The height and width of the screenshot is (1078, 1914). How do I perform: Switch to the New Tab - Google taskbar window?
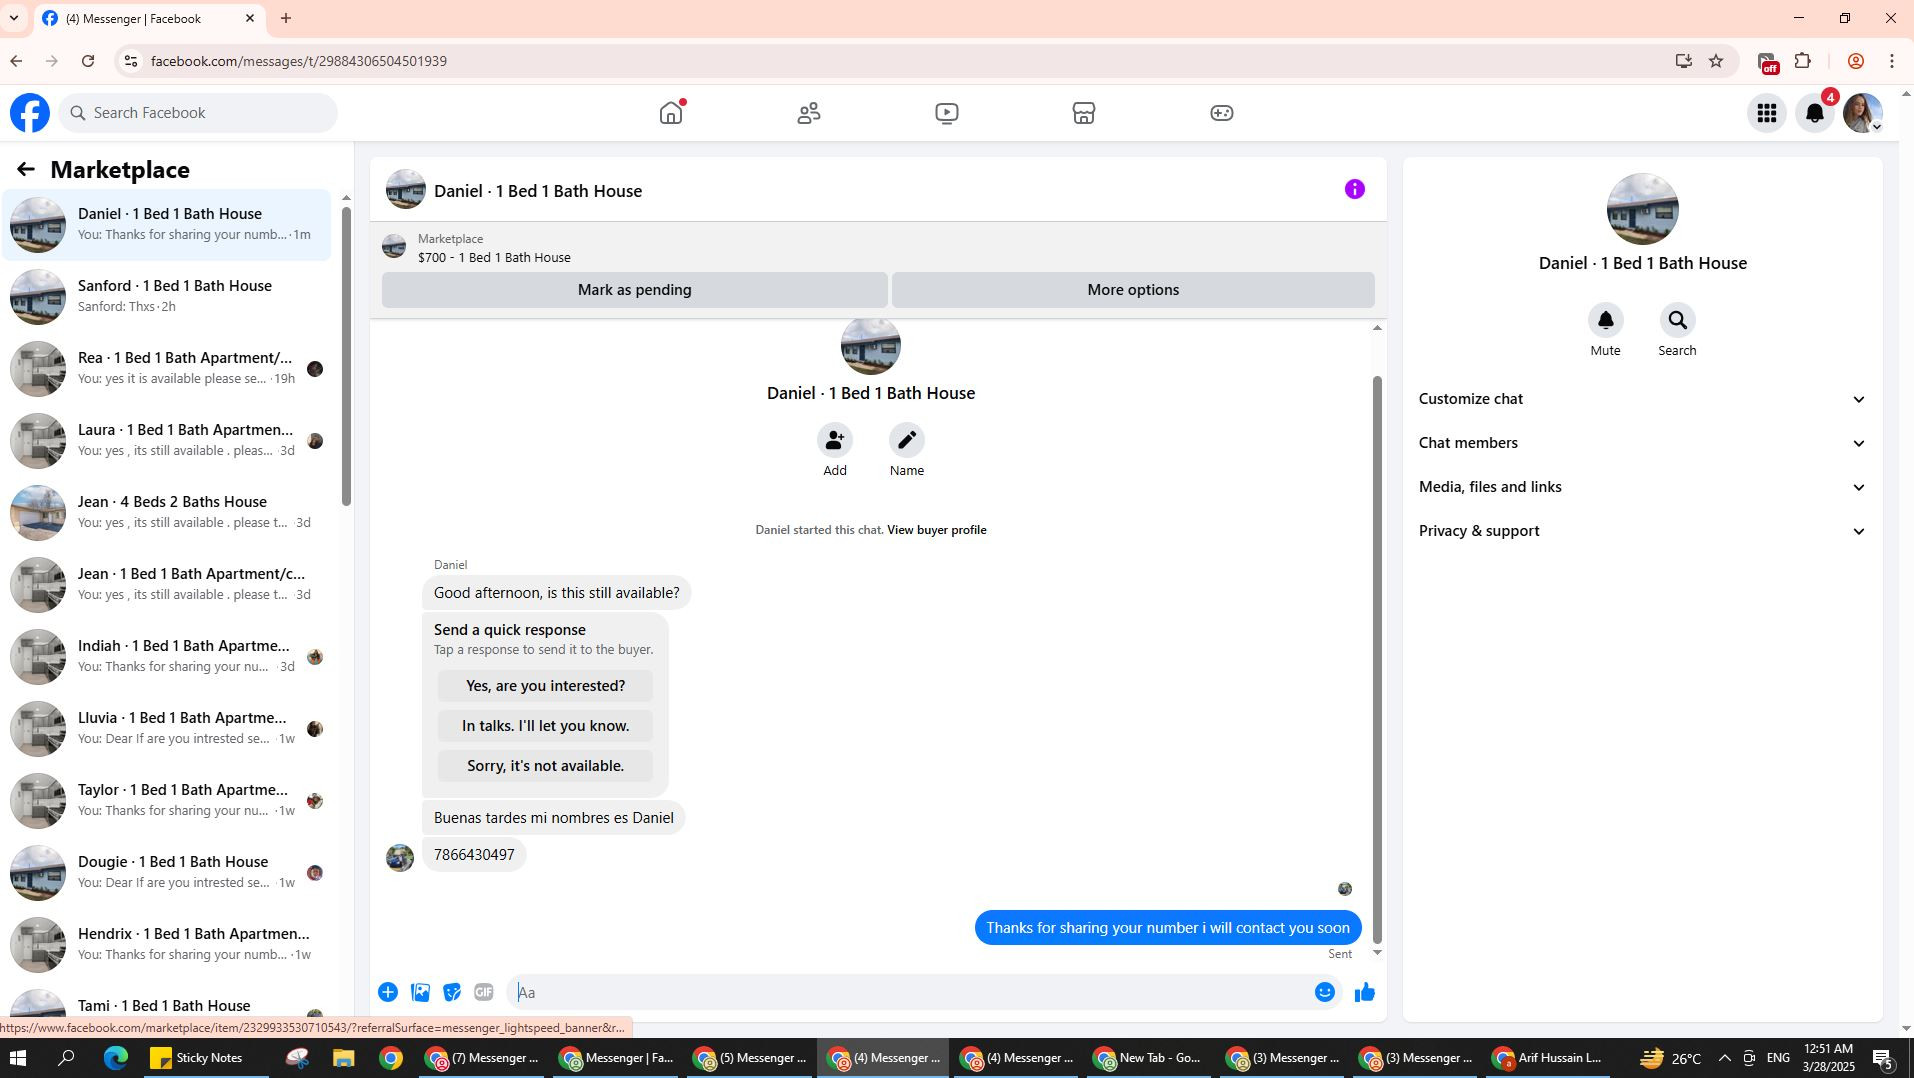(x=1149, y=1058)
